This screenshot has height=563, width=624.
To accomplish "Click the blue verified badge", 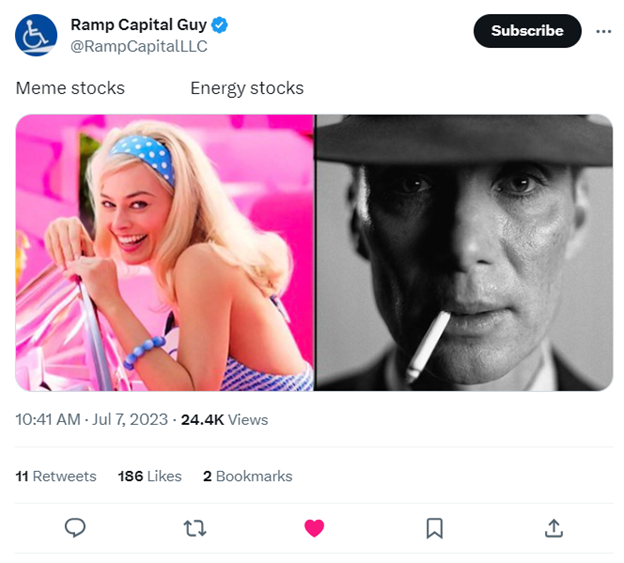I will pyautogui.click(x=218, y=25).
